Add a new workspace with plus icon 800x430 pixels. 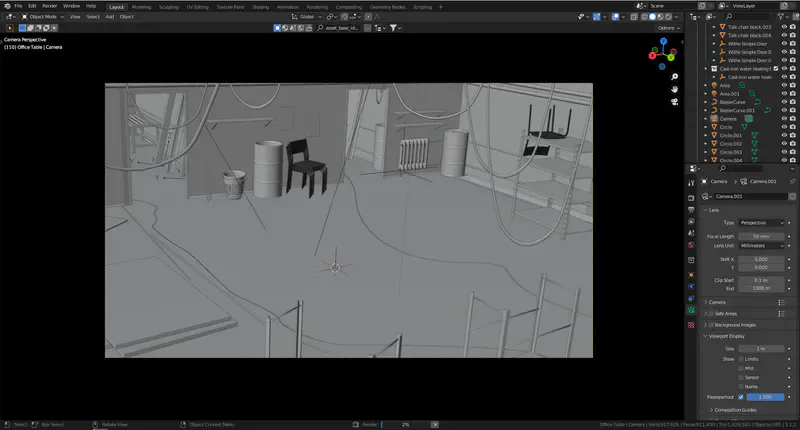pos(441,7)
